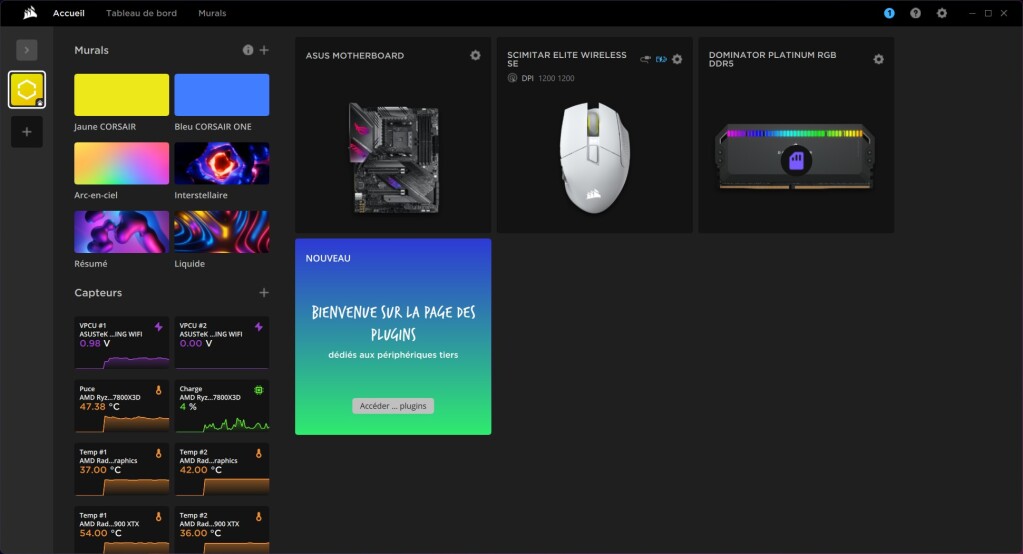
Task: Click the VPCU #2 lightning bolt icon
Action: [x=259, y=326]
